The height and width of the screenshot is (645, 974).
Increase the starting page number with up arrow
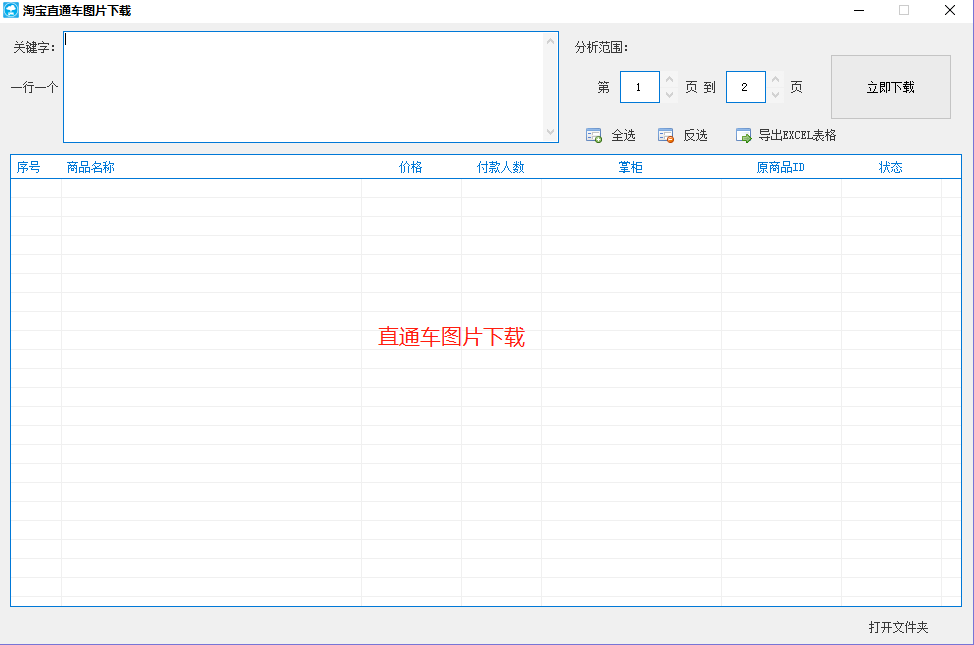click(x=668, y=81)
